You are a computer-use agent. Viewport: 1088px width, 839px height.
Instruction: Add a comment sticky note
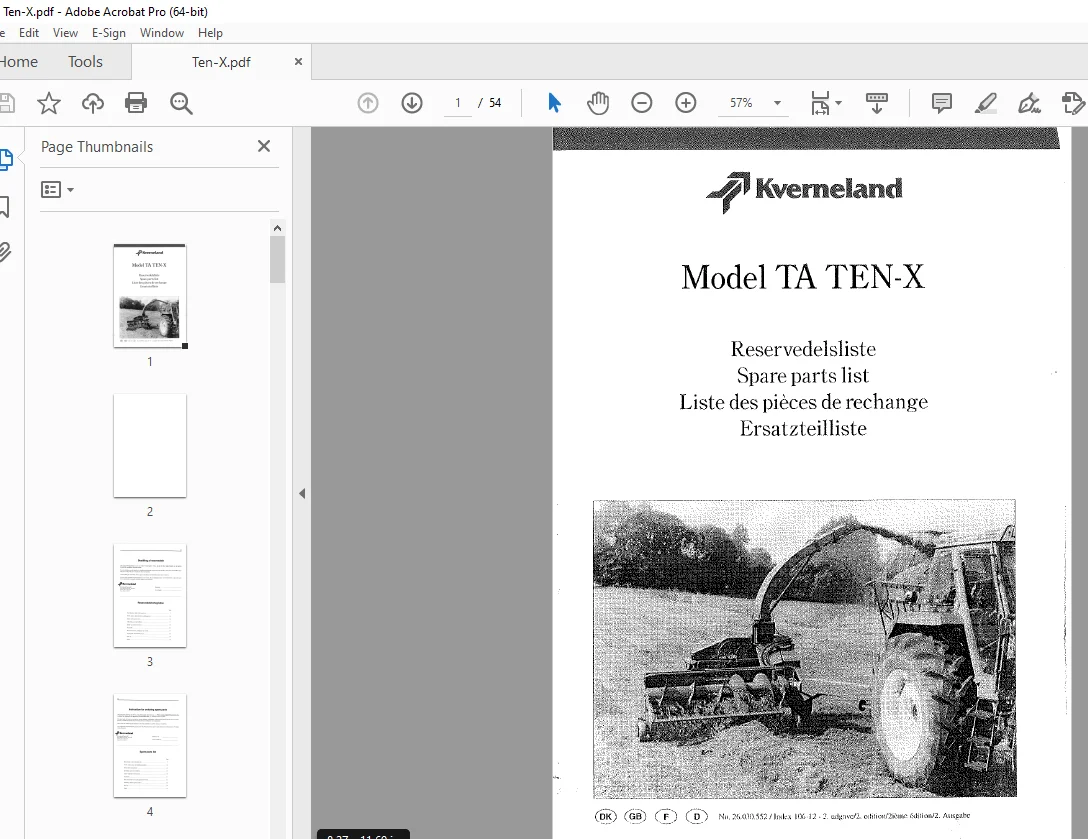pos(942,103)
